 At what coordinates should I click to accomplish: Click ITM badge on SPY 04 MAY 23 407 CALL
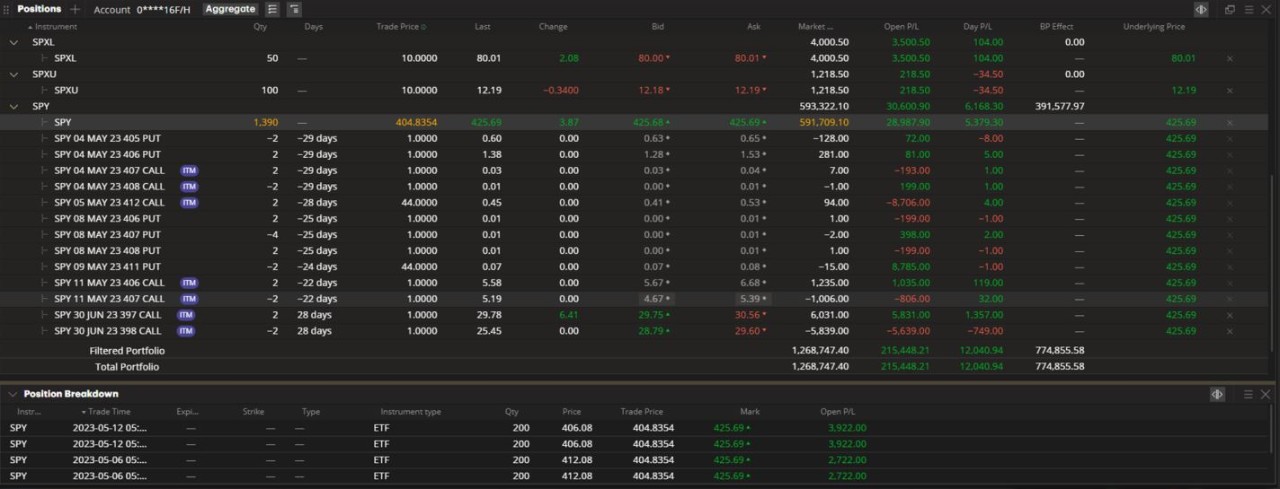[x=189, y=171]
